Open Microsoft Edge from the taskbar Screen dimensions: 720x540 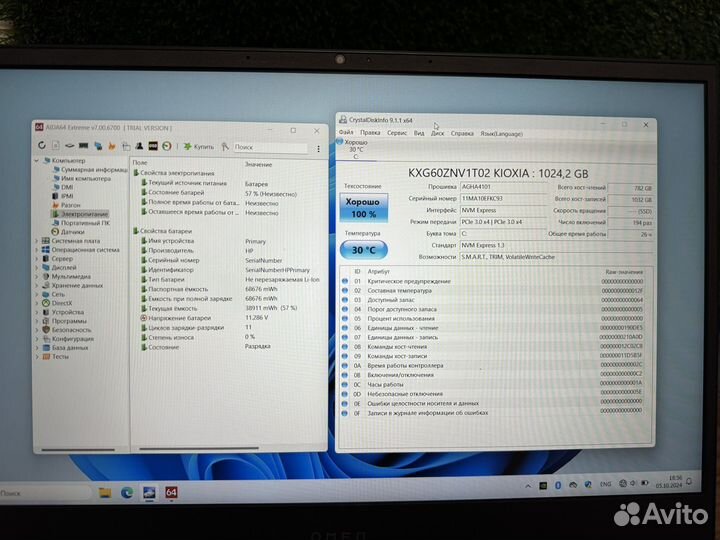point(127,493)
